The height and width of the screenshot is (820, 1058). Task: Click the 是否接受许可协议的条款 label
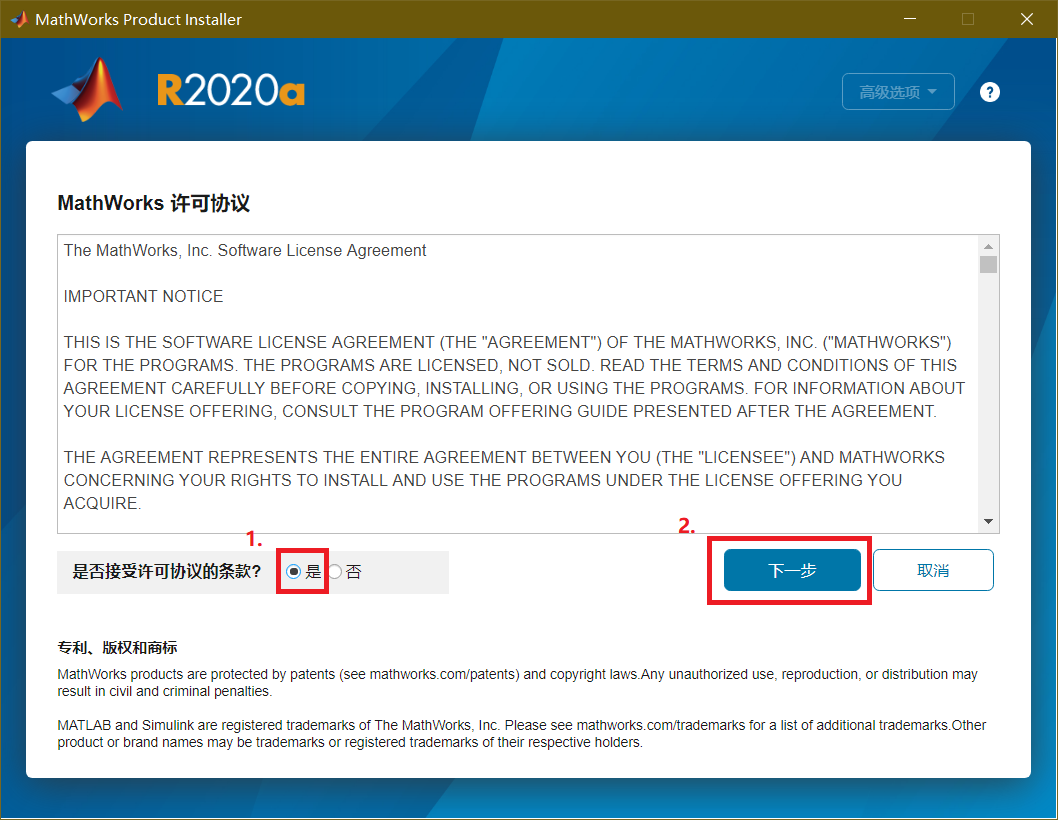click(167, 572)
